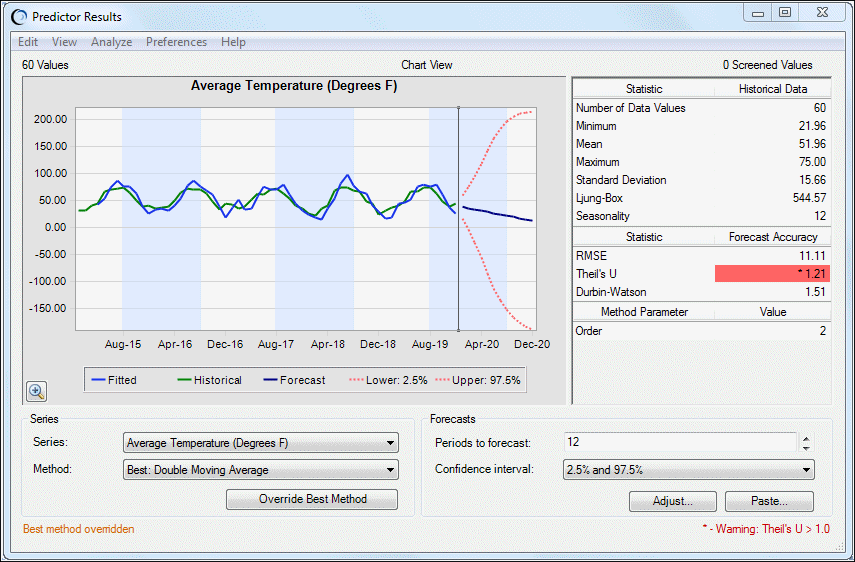Click the 0 Screened Values label
This screenshot has width=855, height=562.
[767, 65]
